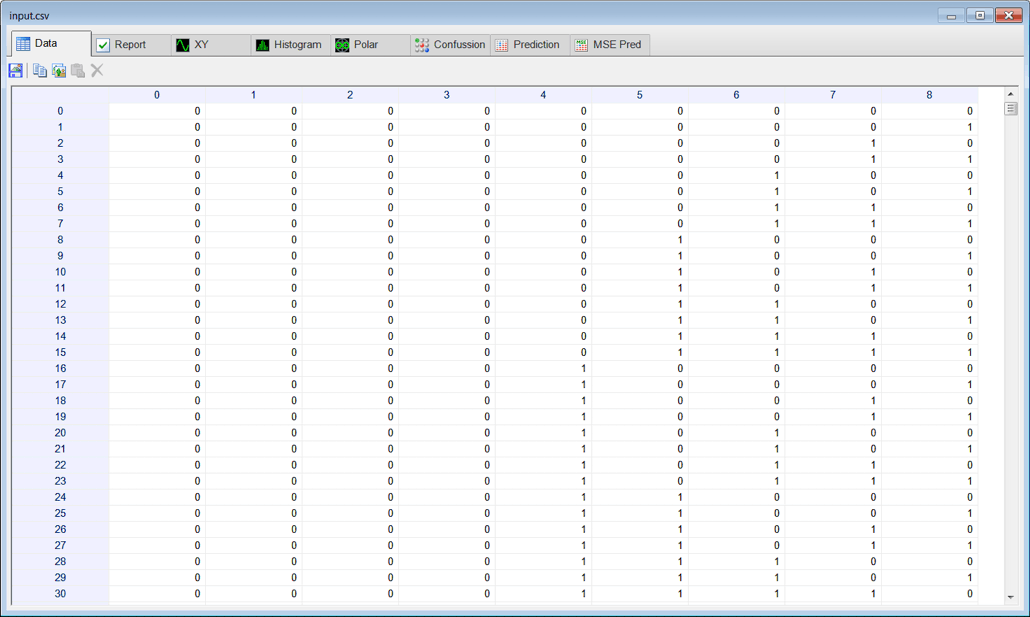
Task: Open the Polar tab
Action: pyautogui.click(x=370, y=45)
